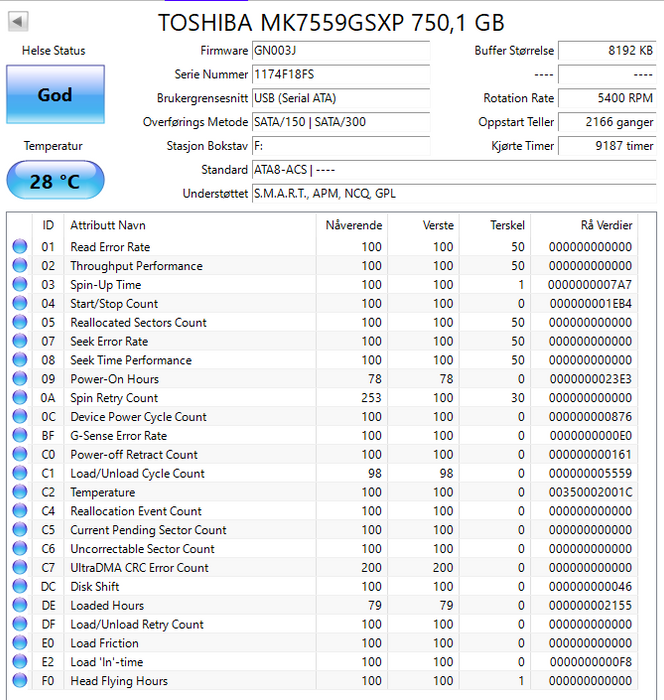Click the status orb for Read Error Rate

point(20,247)
